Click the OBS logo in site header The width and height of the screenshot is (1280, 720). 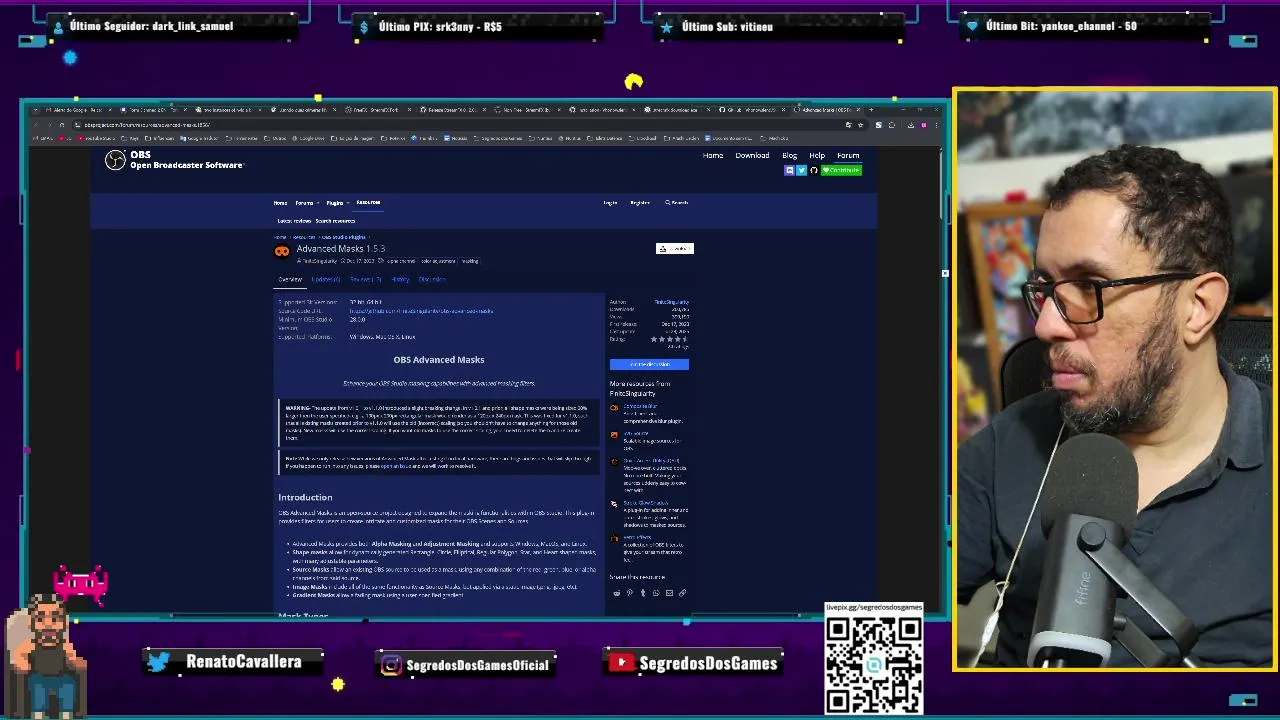pos(116,159)
